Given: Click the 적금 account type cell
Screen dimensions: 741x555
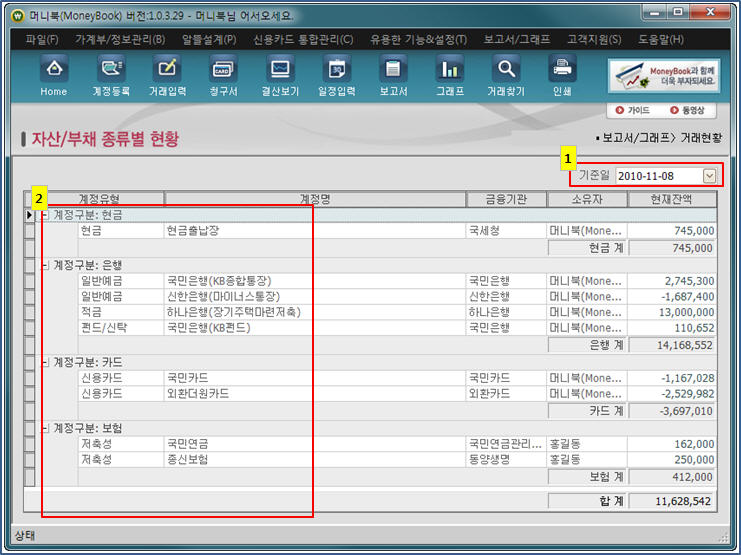Looking at the screenshot, I should click(121, 312).
